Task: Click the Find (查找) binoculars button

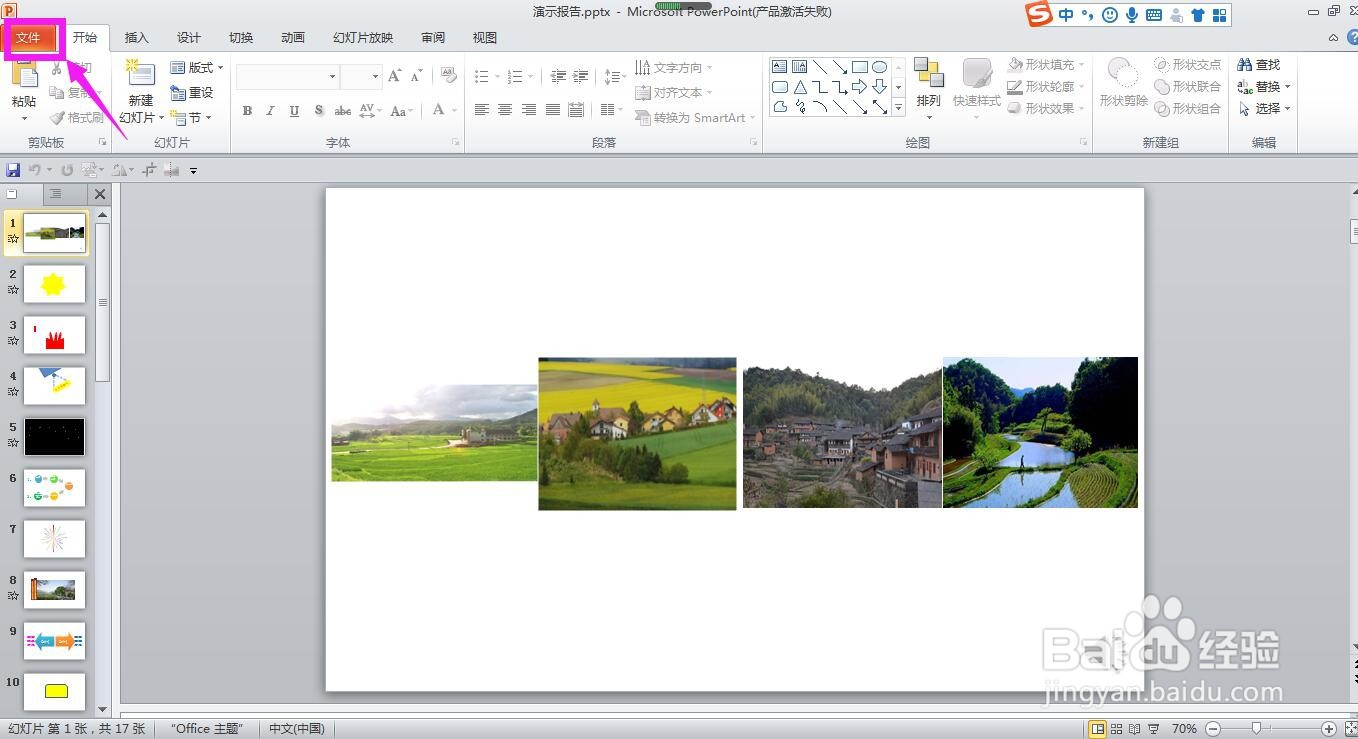Action: pyautogui.click(x=1259, y=64)
